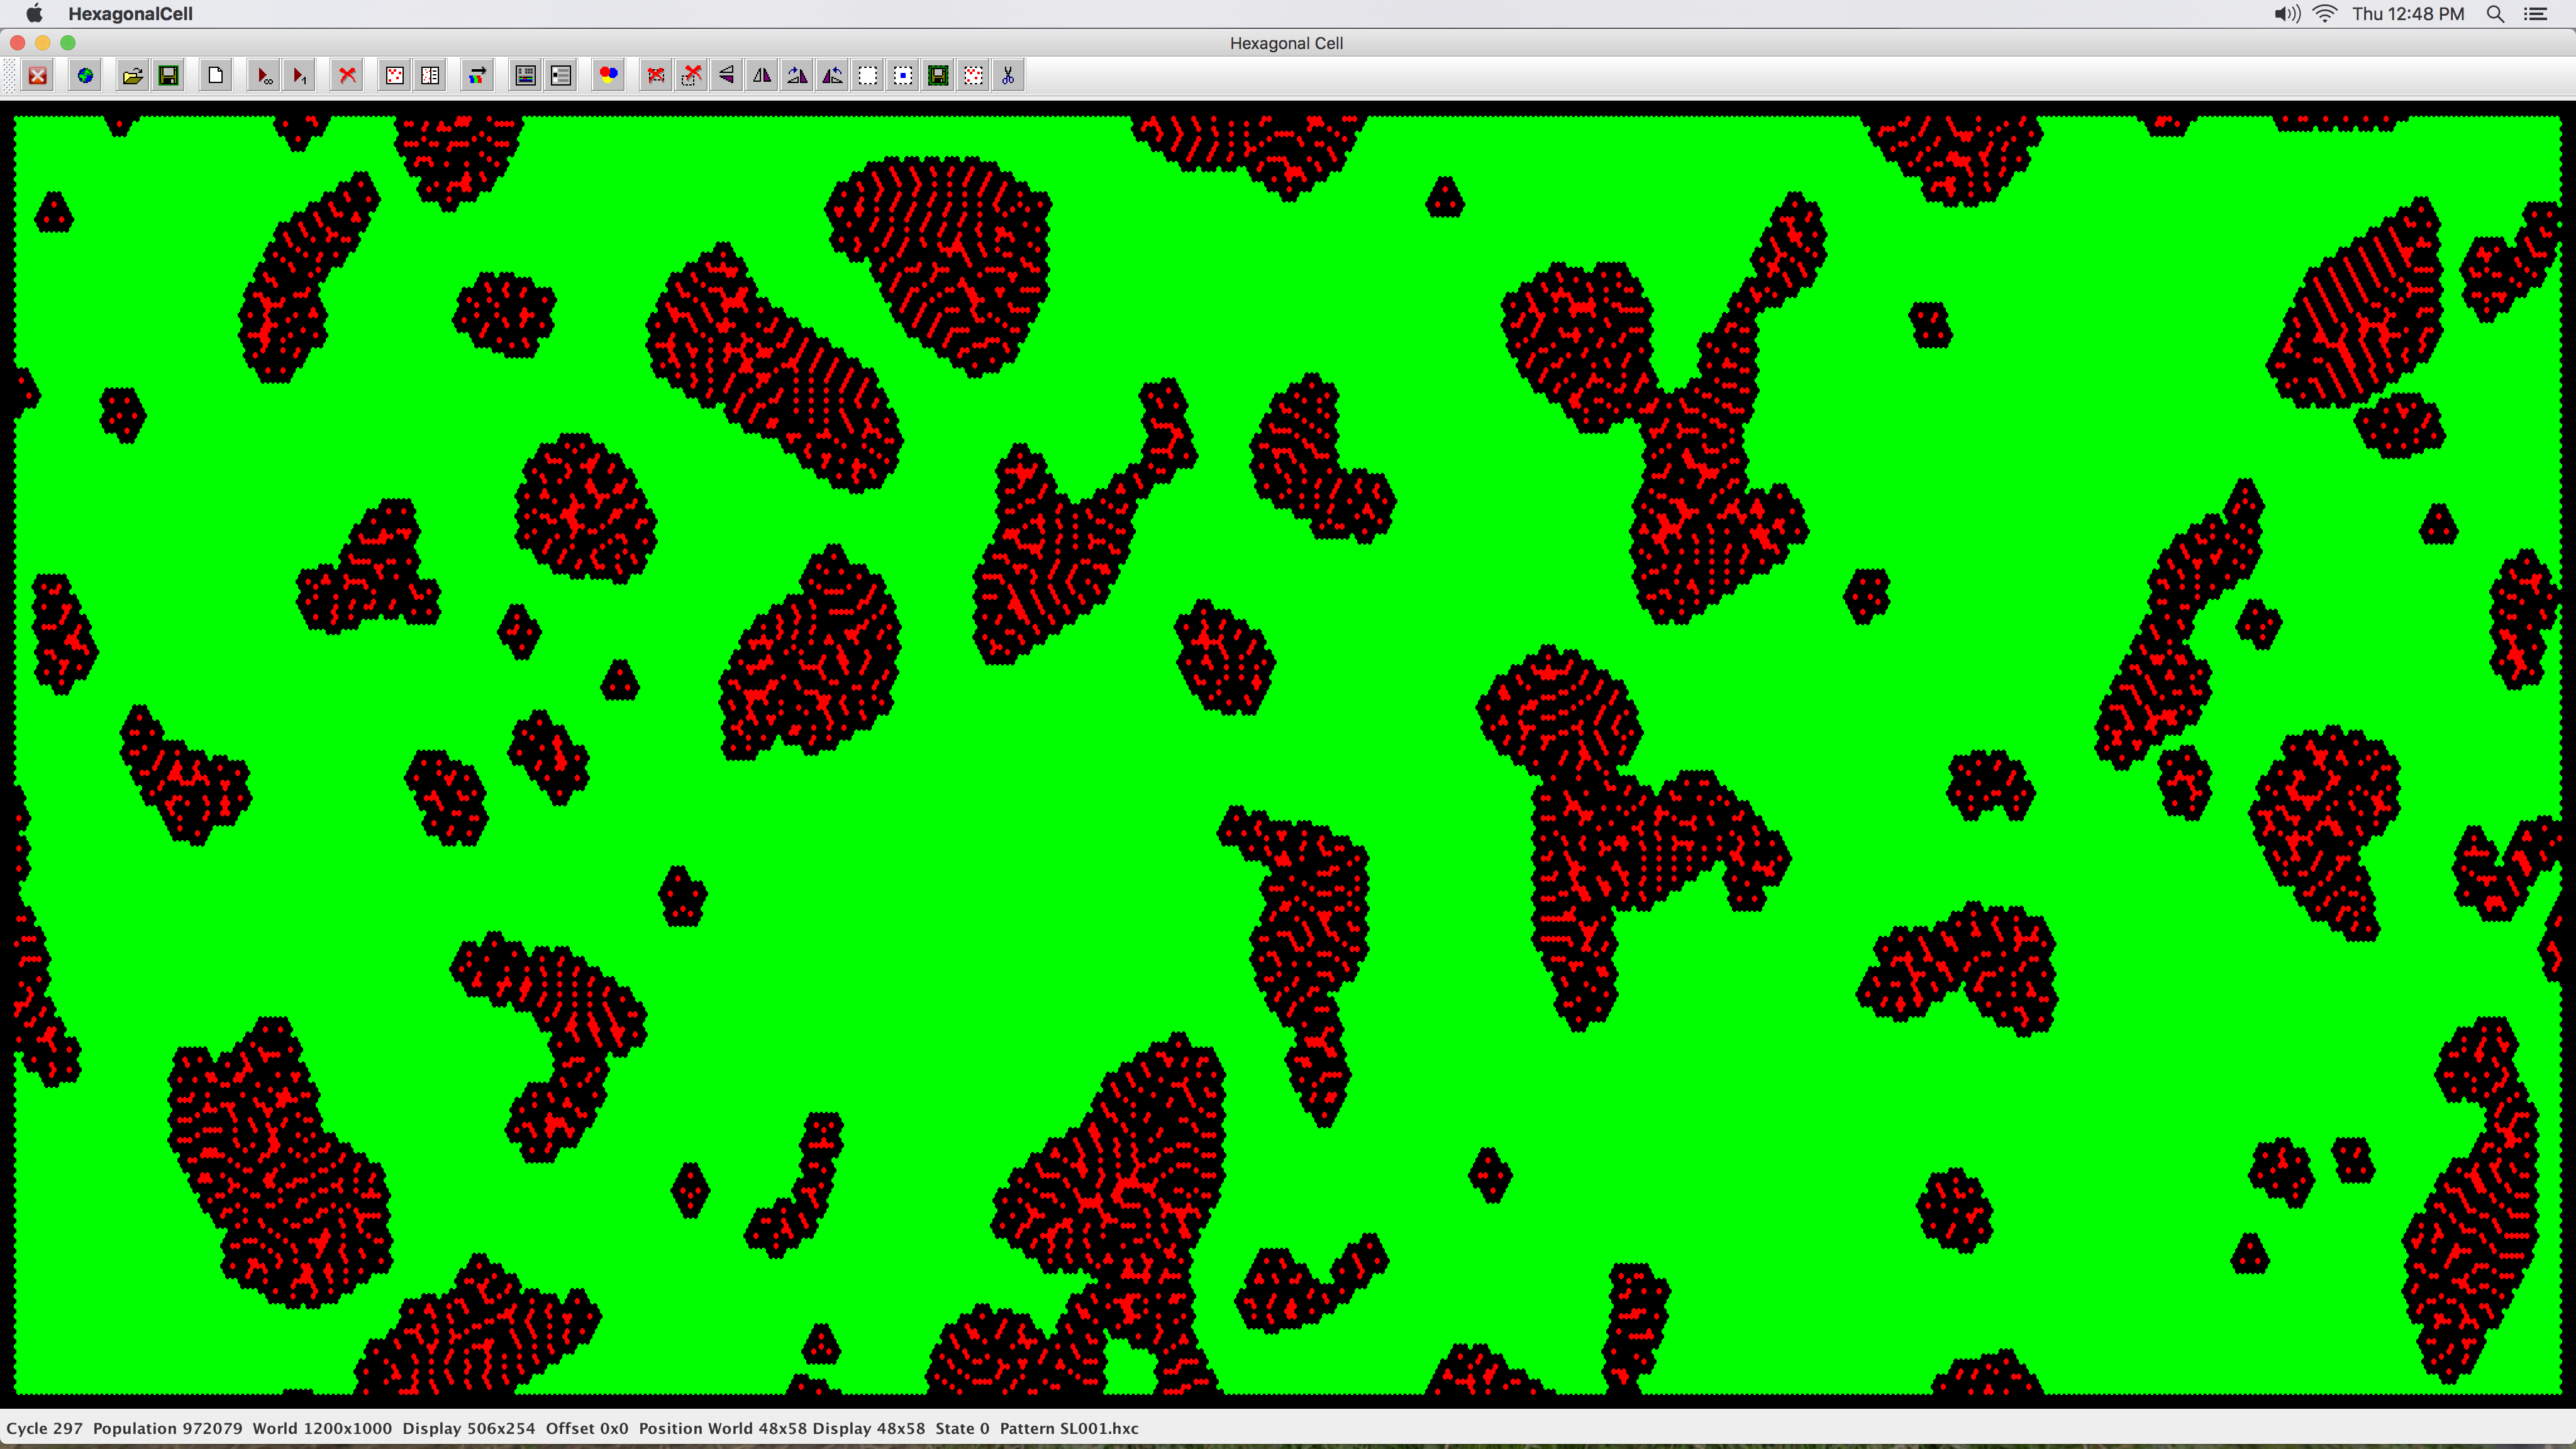Select the dashed rectangle selection tool
Screen dimensions: 2576x1449
point(867,76)
